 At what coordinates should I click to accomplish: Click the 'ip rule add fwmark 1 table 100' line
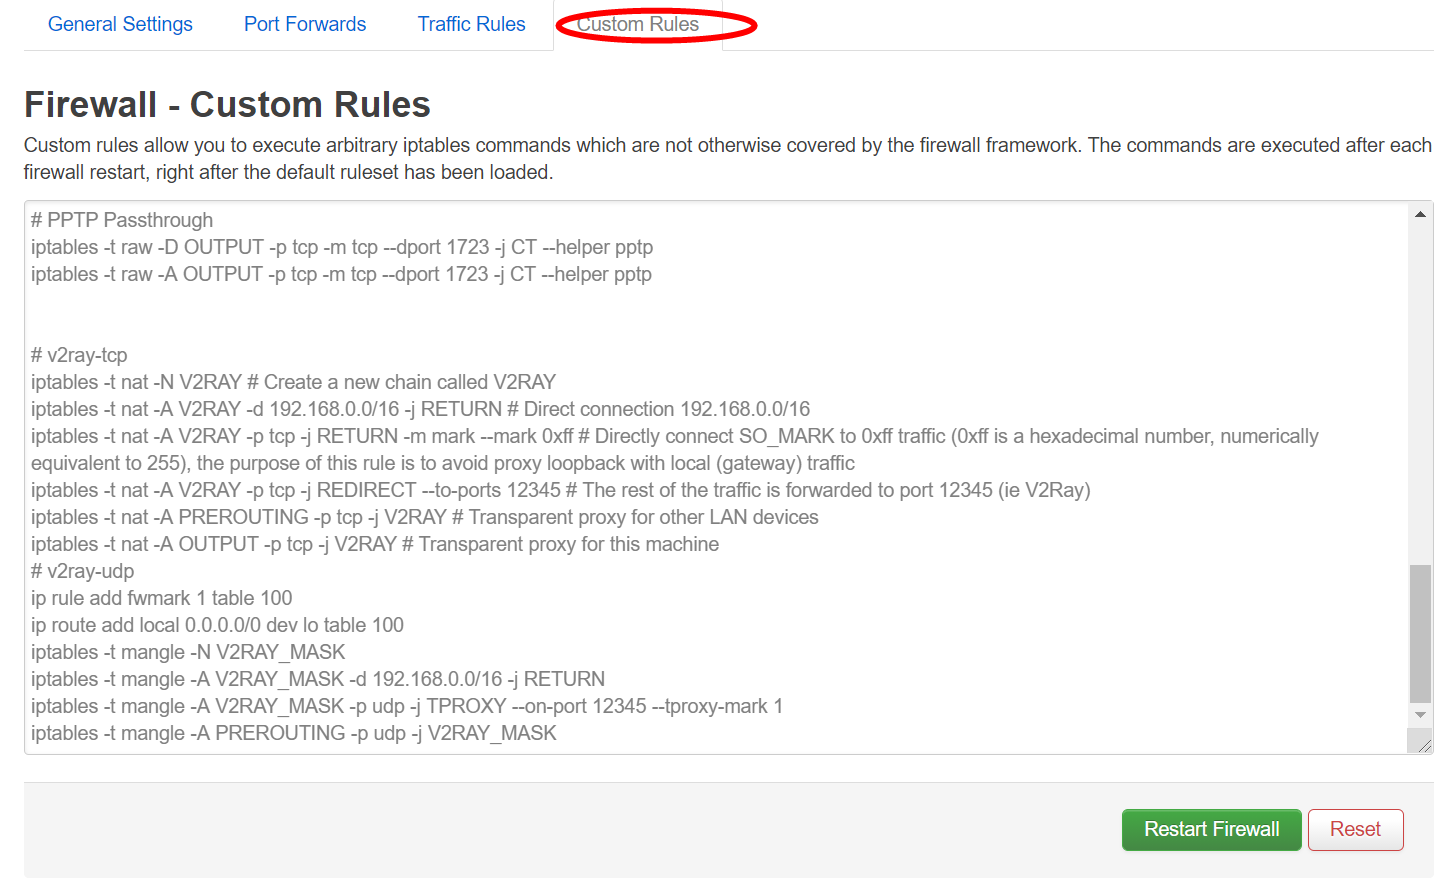click(x=162, y=598)
